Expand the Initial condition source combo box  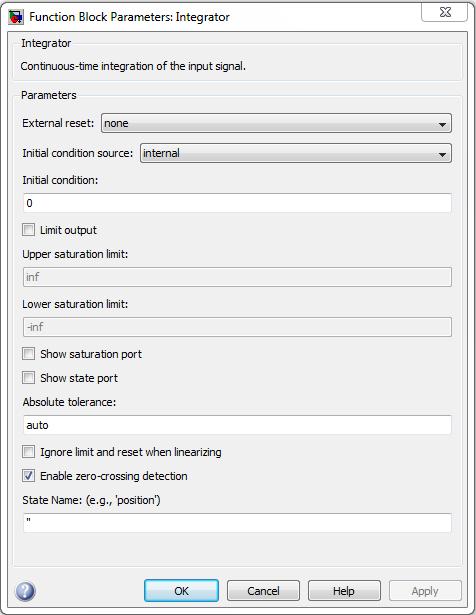296,153
